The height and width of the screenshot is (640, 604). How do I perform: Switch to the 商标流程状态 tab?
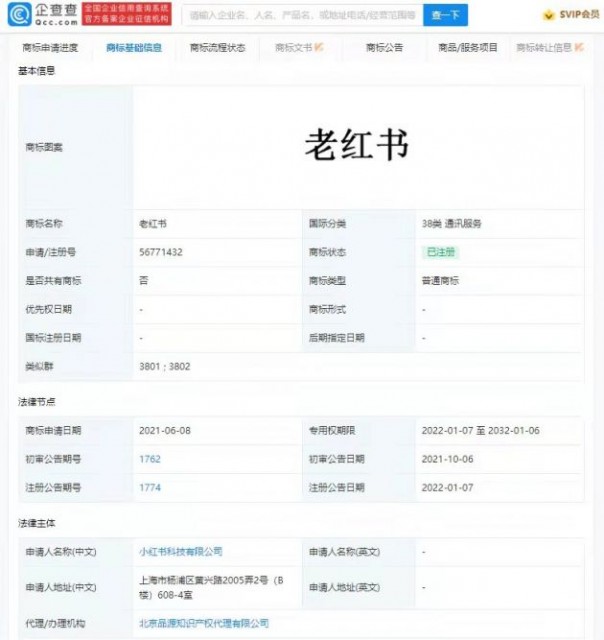(217, 47)
